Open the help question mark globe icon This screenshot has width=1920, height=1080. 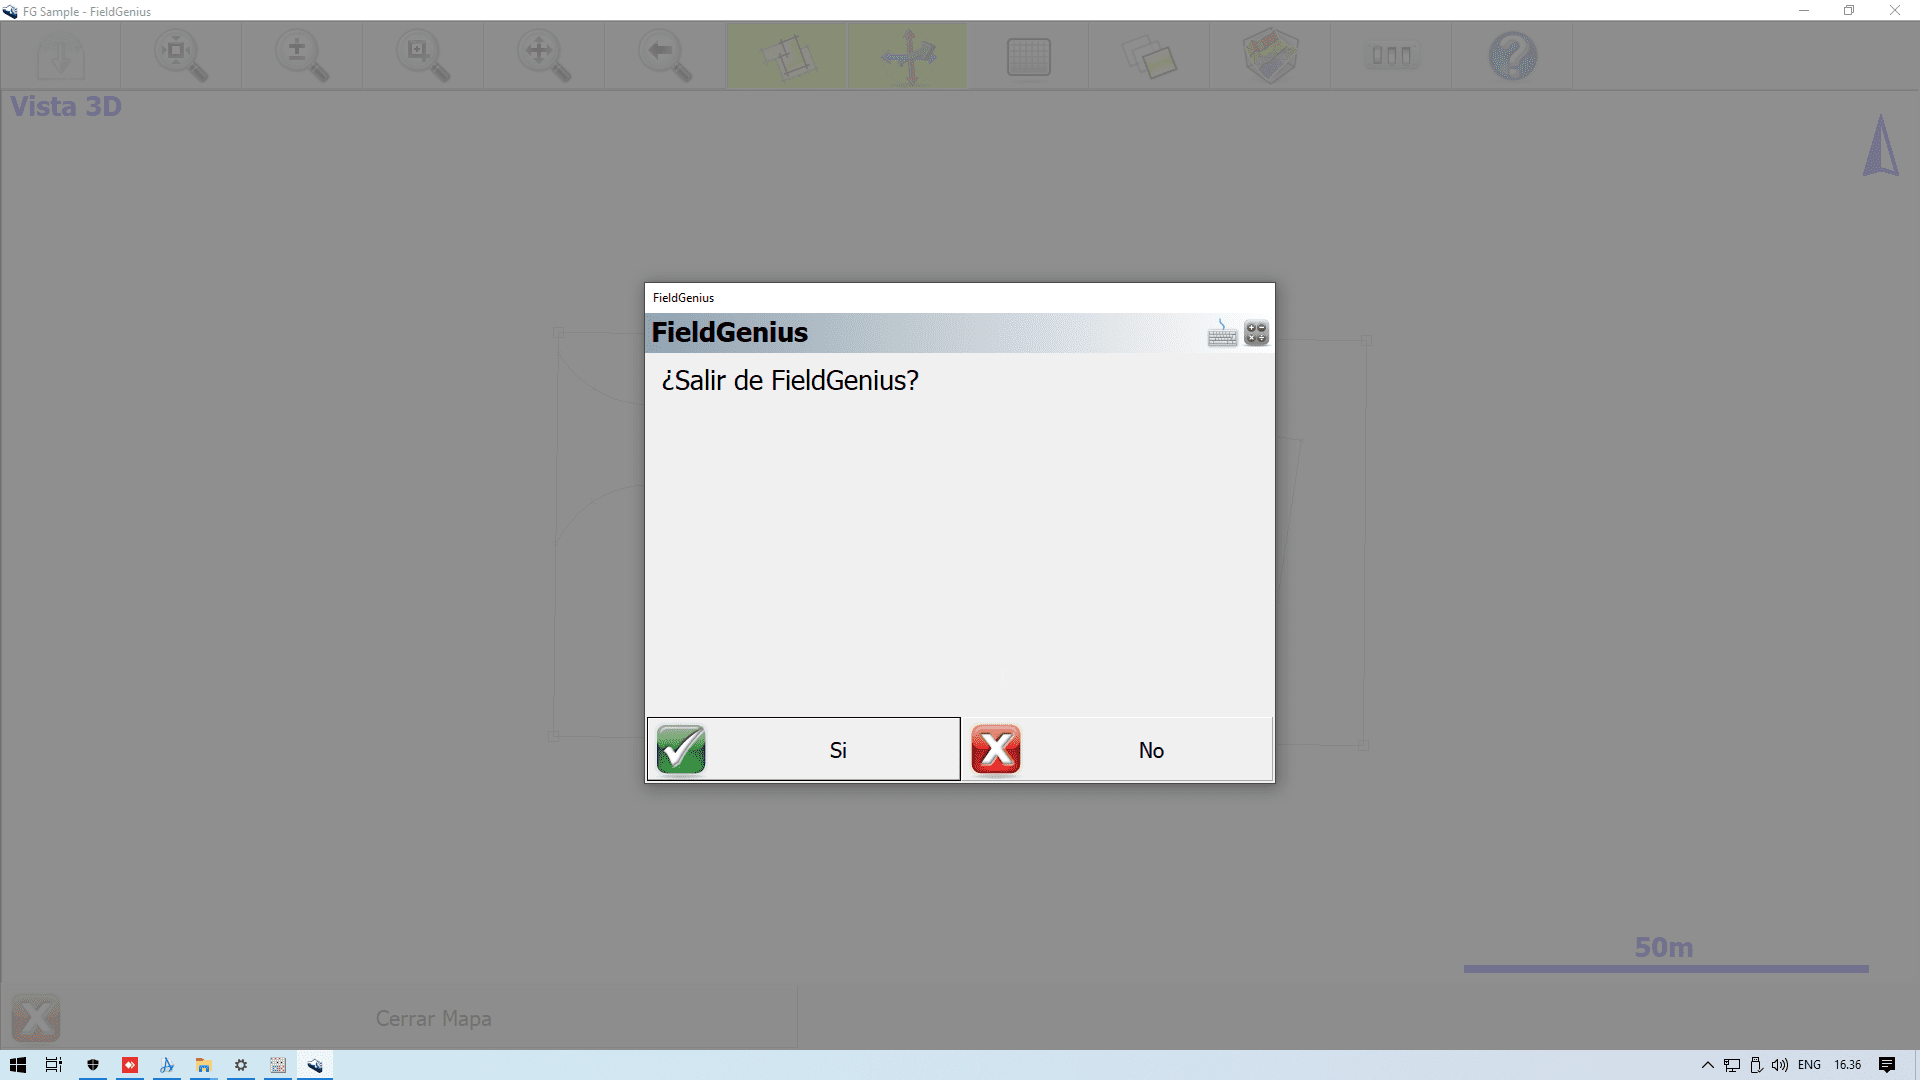click(x=1512, y=56)
